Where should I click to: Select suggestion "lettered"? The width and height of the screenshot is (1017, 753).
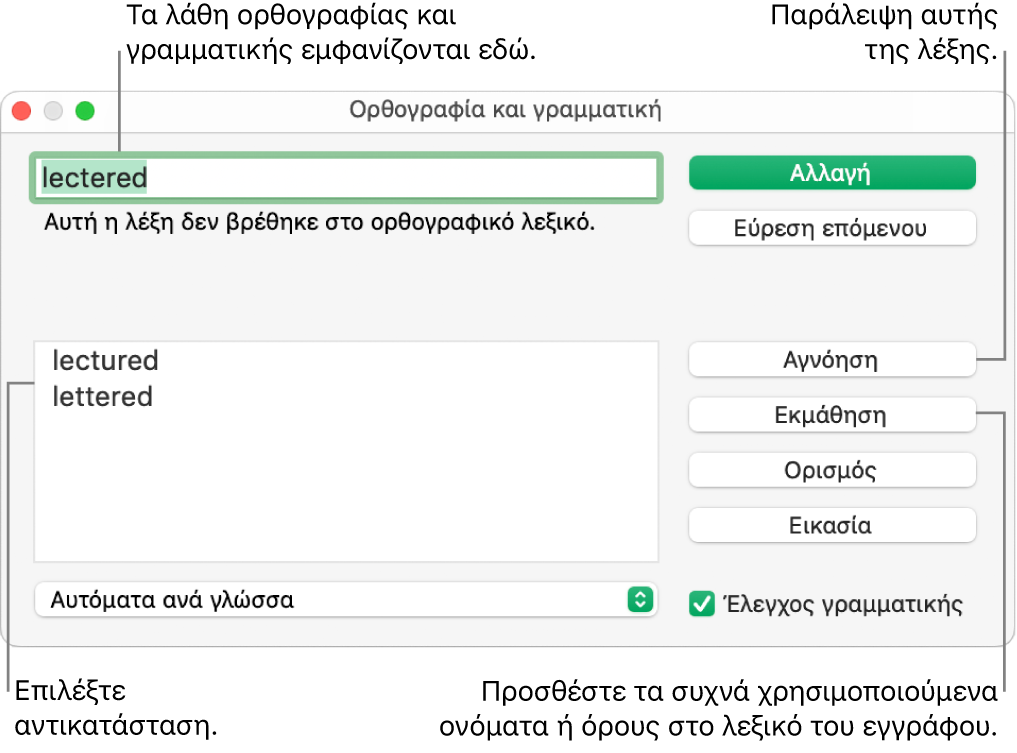point(102,396)
